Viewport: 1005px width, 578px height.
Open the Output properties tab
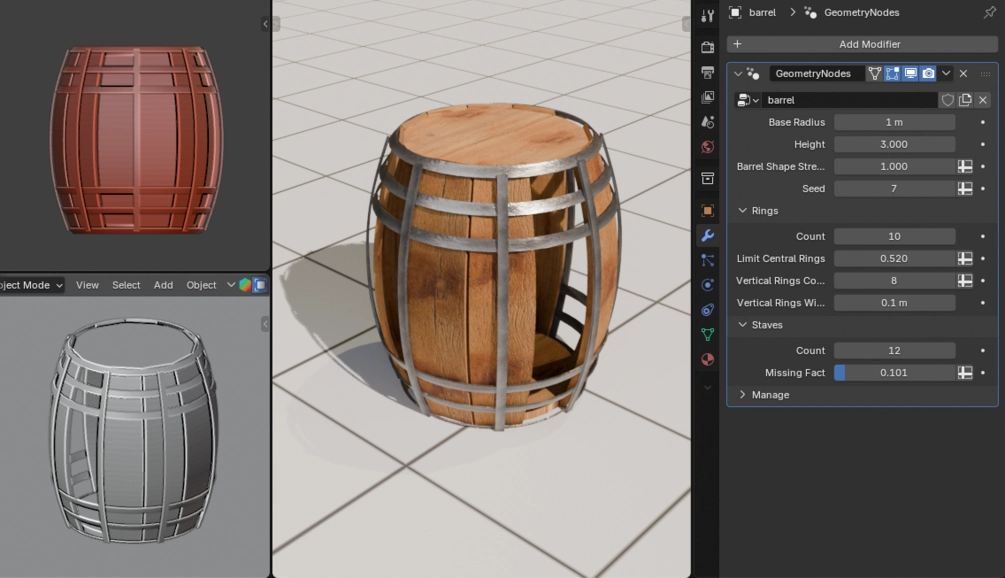pos(707,72)
